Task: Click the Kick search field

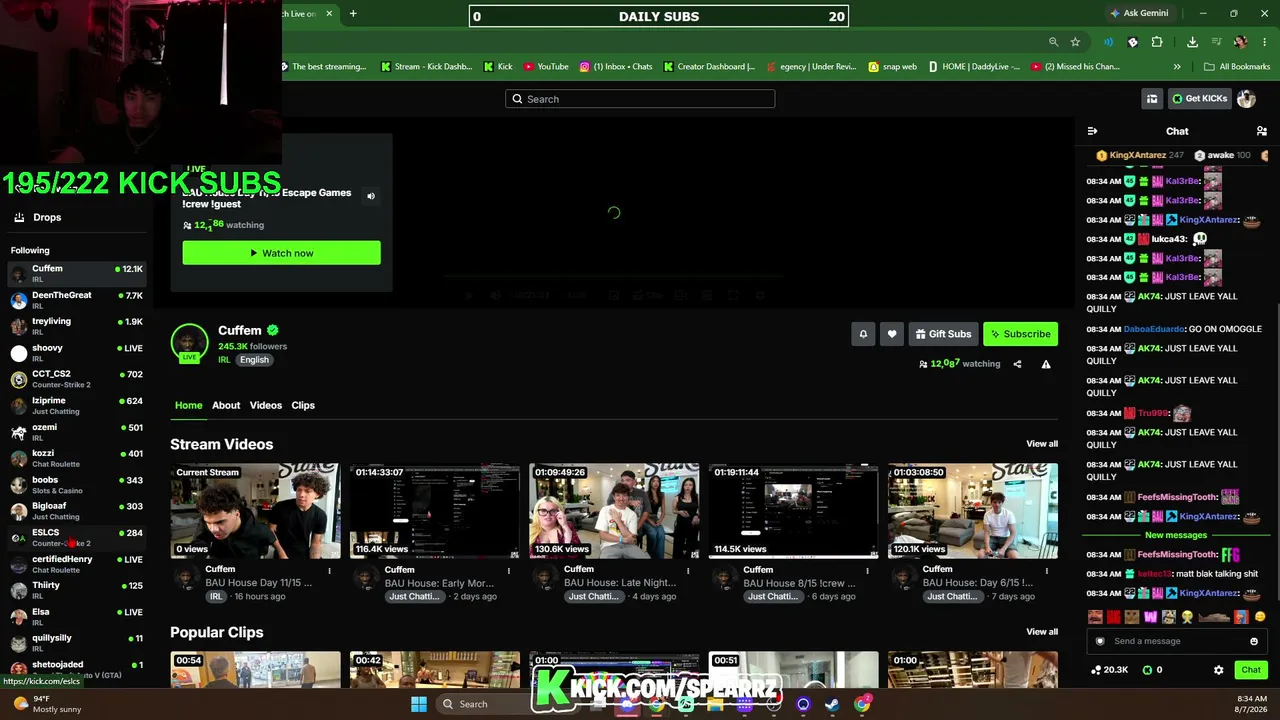Action: point(640,99)
